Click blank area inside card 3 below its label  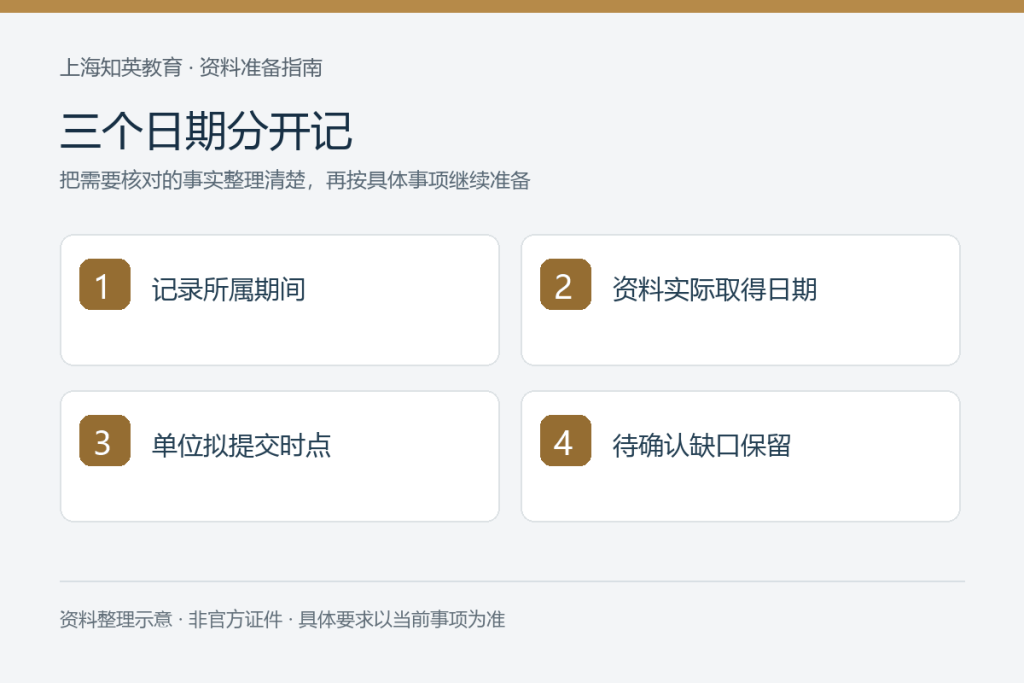click(280, 494)
